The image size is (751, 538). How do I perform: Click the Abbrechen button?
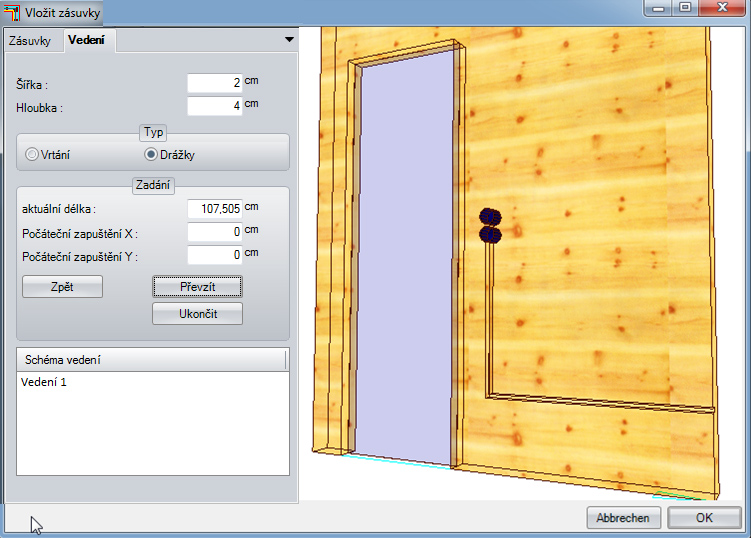(623, 518)
